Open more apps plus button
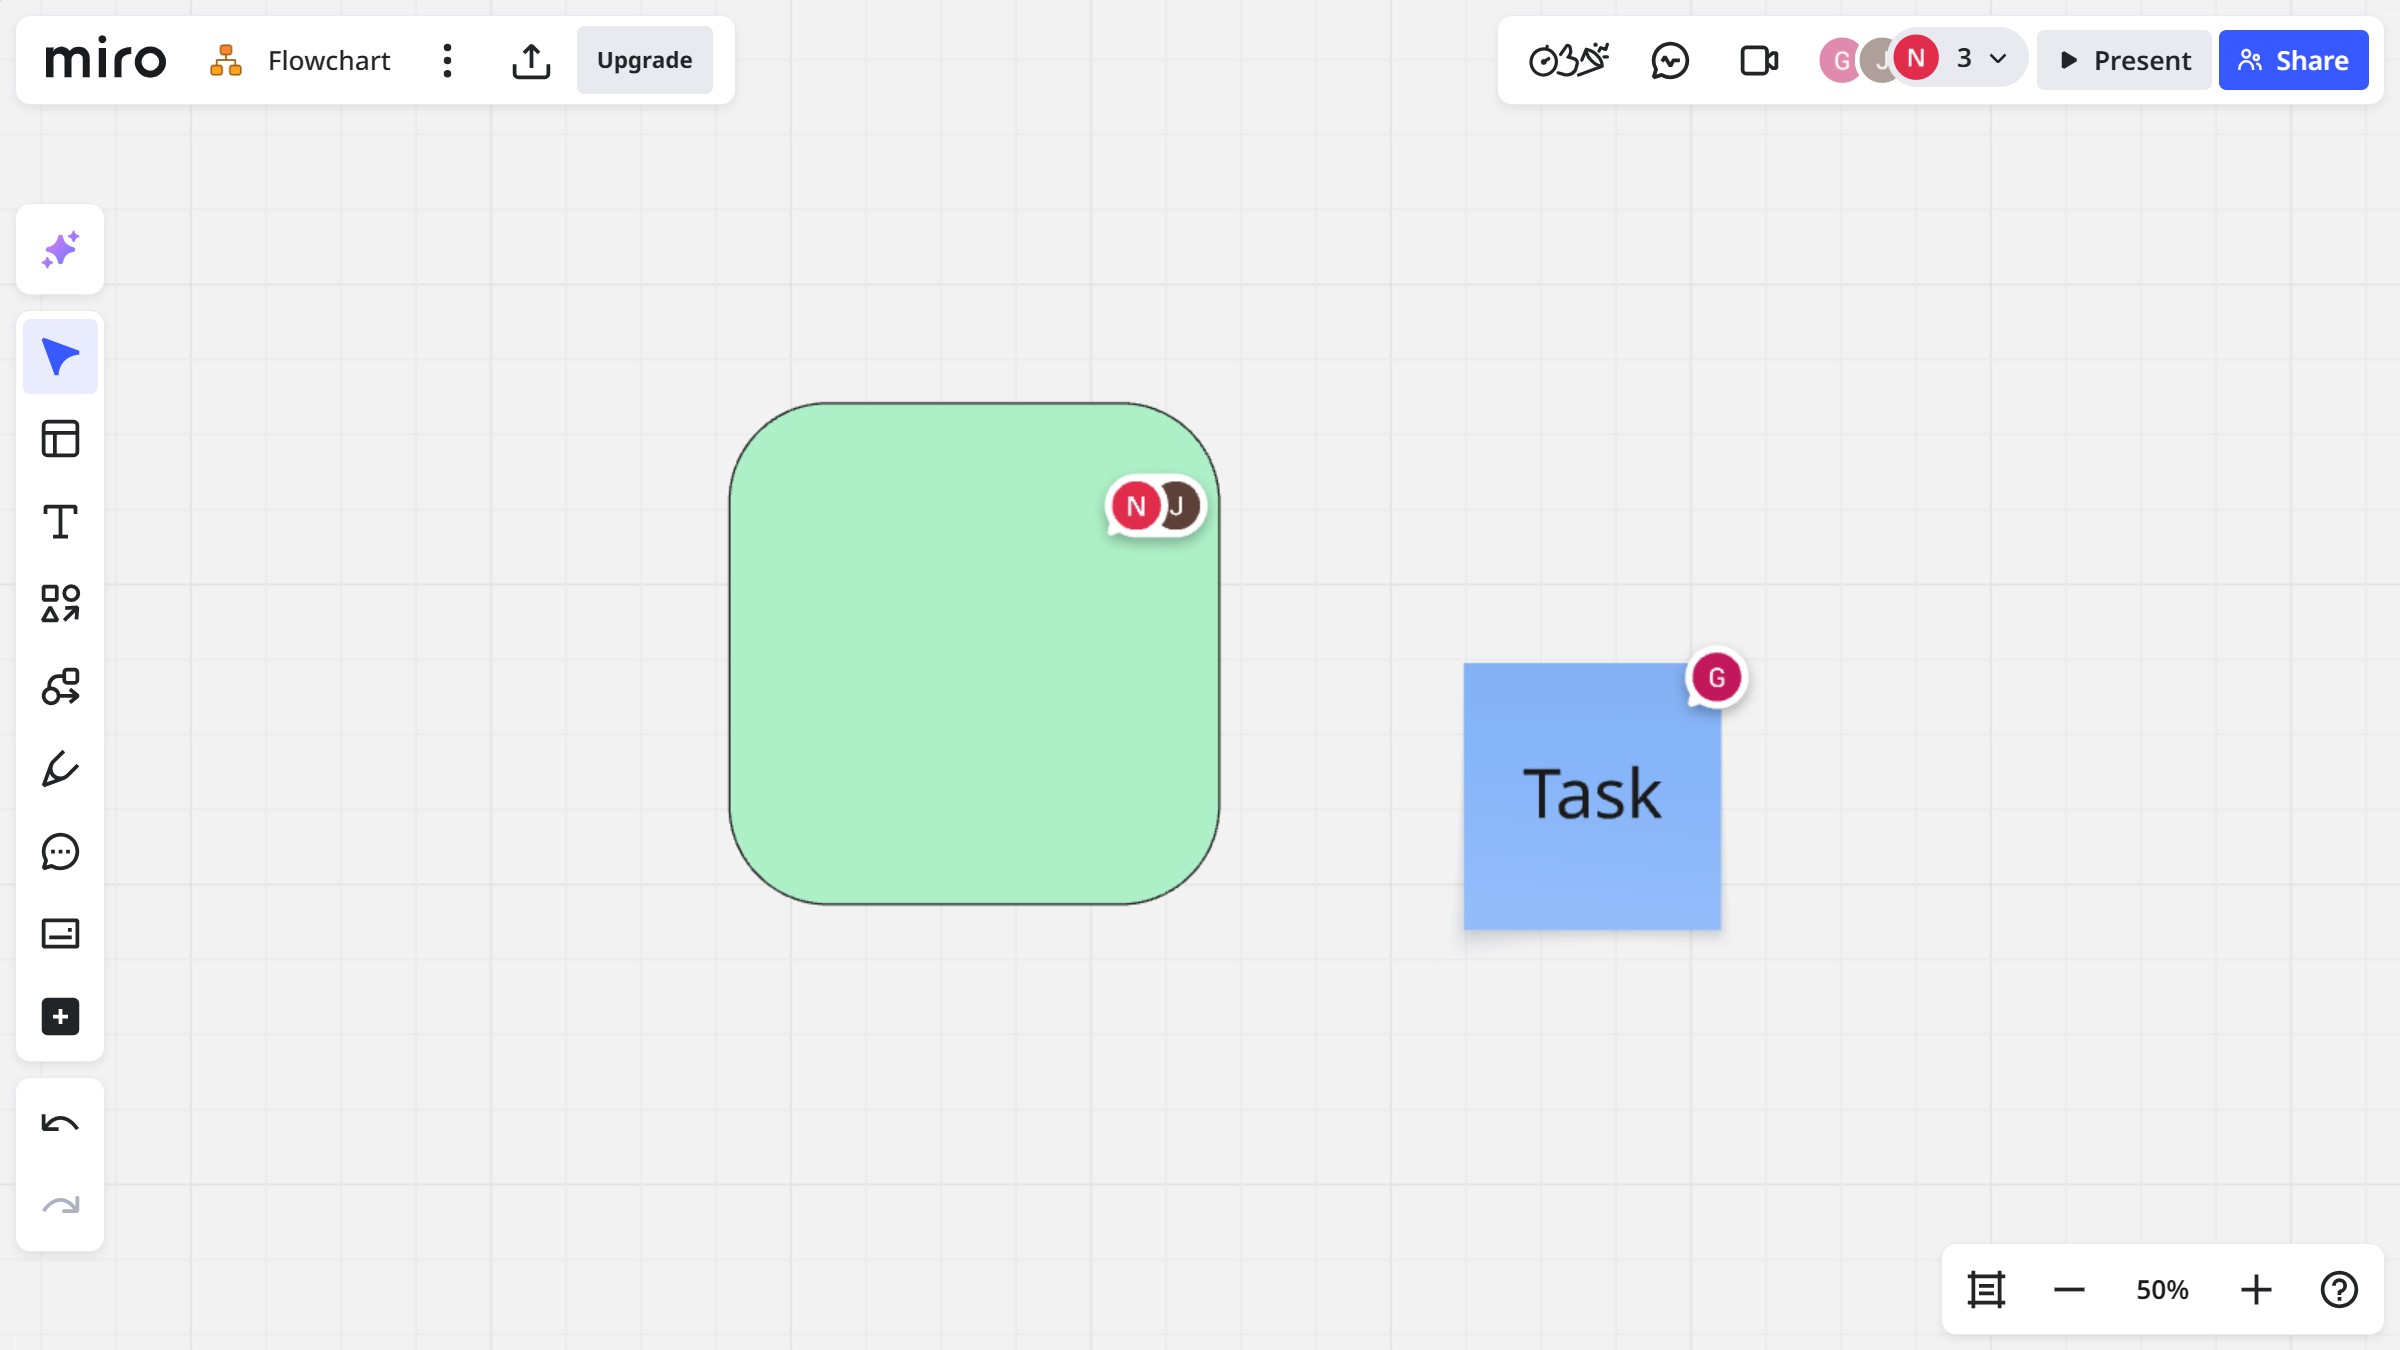The height and width of the screenshot is (1350, 2400). pyautogui.click(x=60, y=1017)
